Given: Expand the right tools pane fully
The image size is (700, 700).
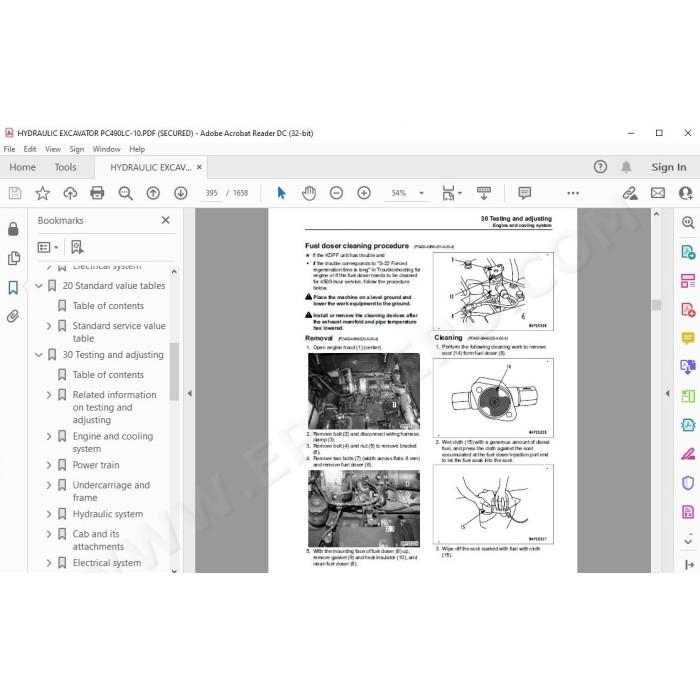Looking at the screenshot, I should pyautogui.click(x=689, y=565).
